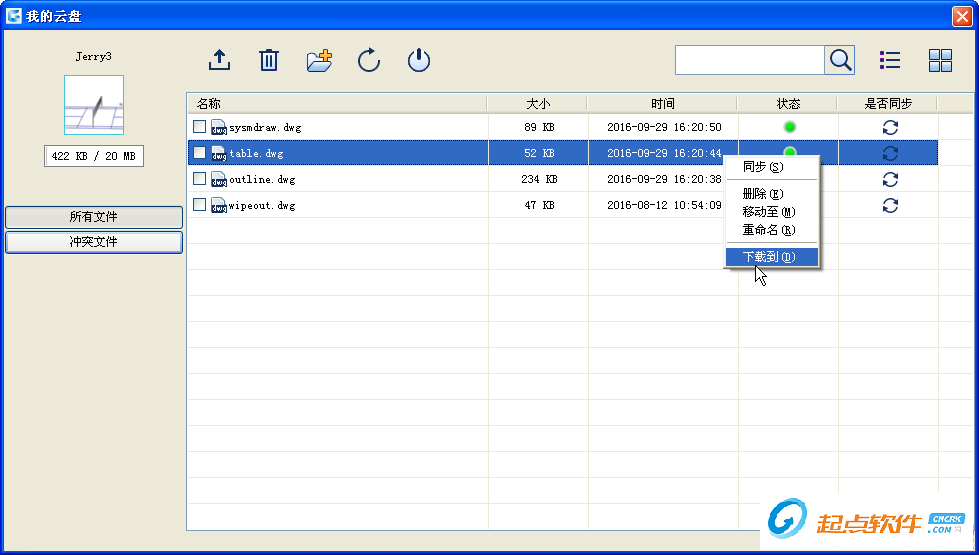Click the power logout icon
This screenshot has height=555, width=979.
tap(419, 60)
